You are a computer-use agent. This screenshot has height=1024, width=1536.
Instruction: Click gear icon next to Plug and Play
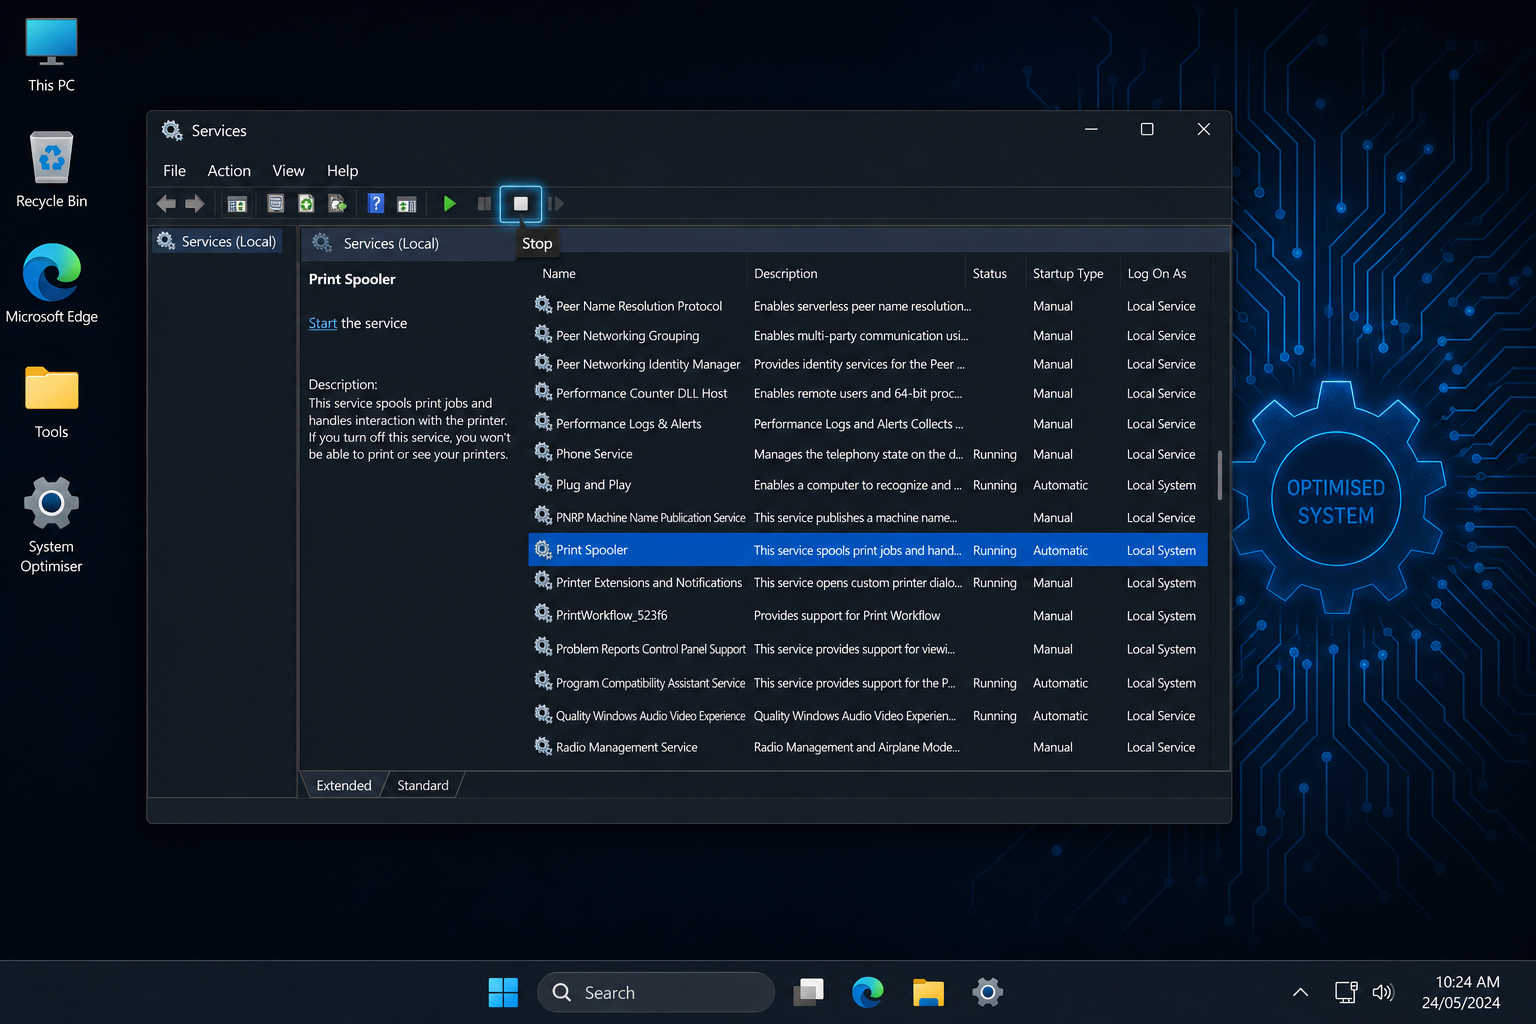[543, 483]
